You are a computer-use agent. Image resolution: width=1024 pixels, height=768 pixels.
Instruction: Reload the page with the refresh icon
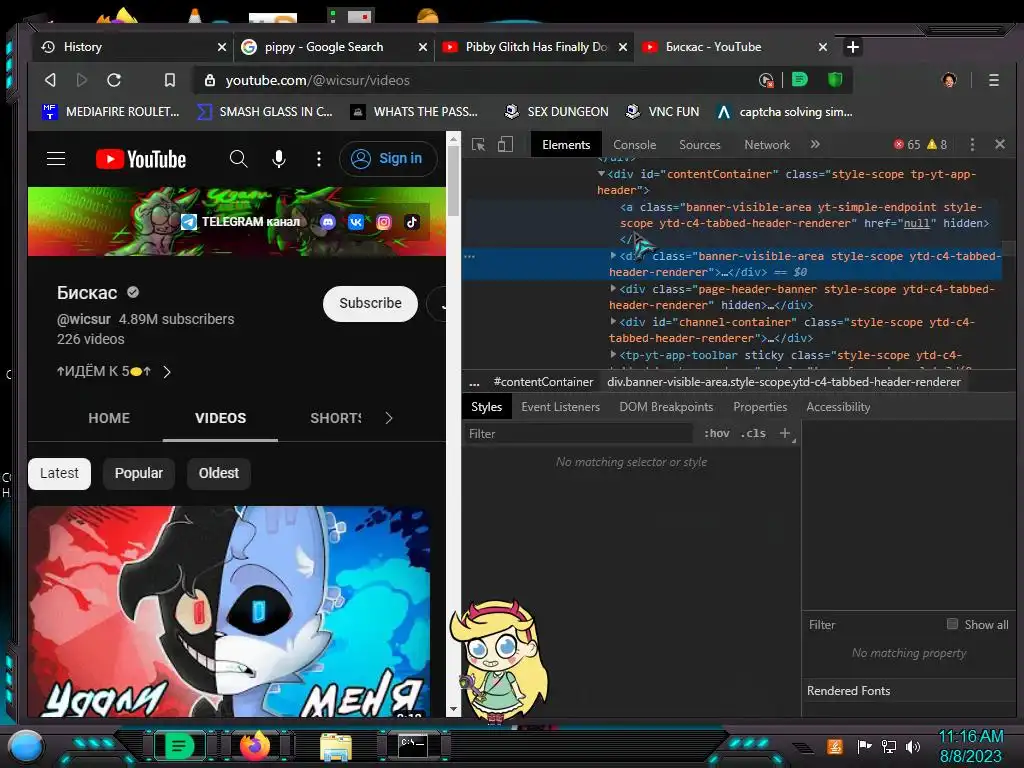(114, 80)
